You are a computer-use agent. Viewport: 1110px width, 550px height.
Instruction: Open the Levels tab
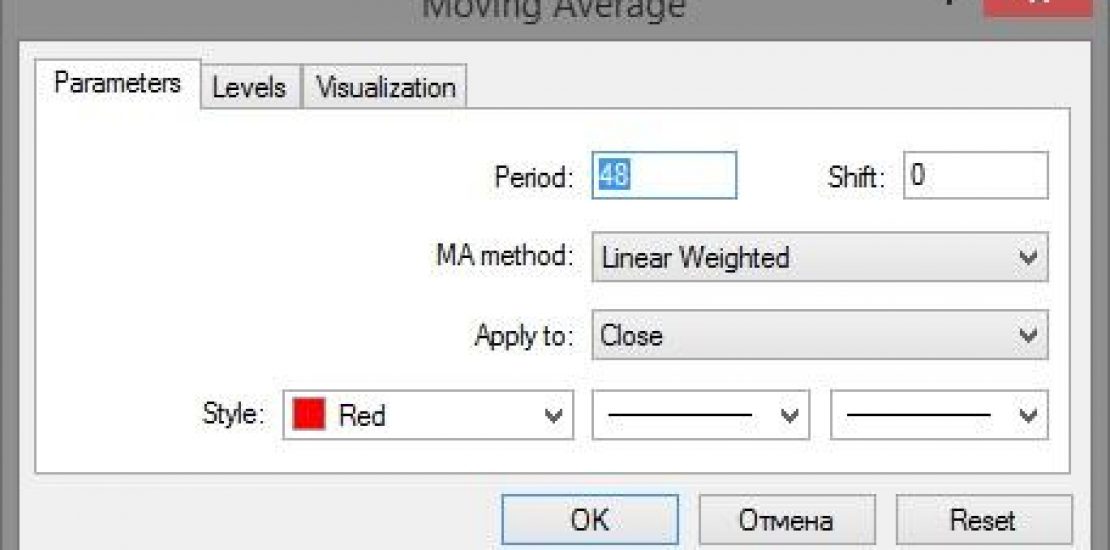pyautogui.click(x=249, y=87)
